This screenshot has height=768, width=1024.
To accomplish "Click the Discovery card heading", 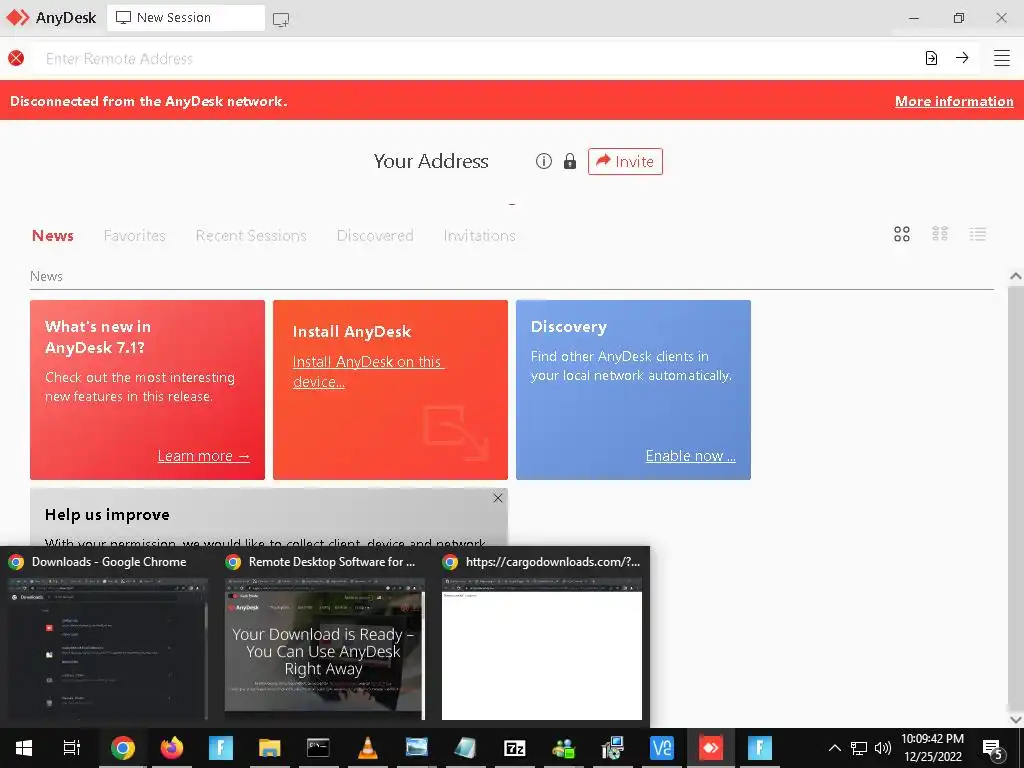I will (x=569, y=327).
